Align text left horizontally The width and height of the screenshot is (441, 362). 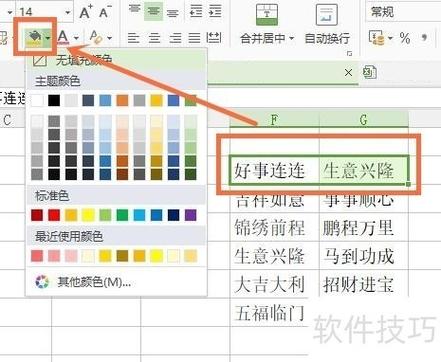click(x=134, y=37)
